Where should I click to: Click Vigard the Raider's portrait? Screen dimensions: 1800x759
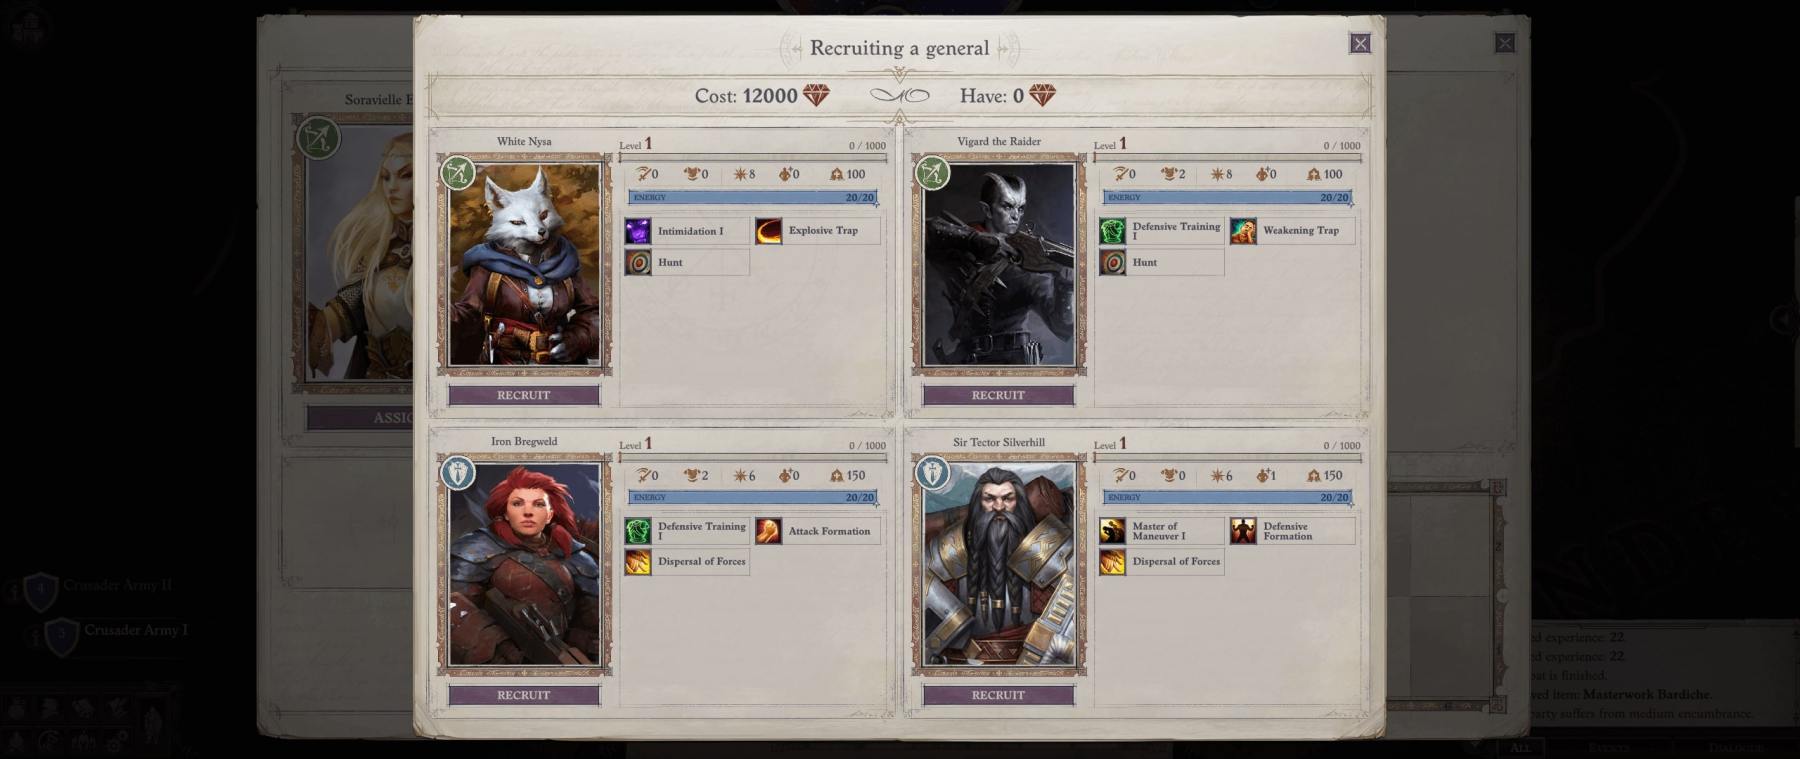[999, 265]
